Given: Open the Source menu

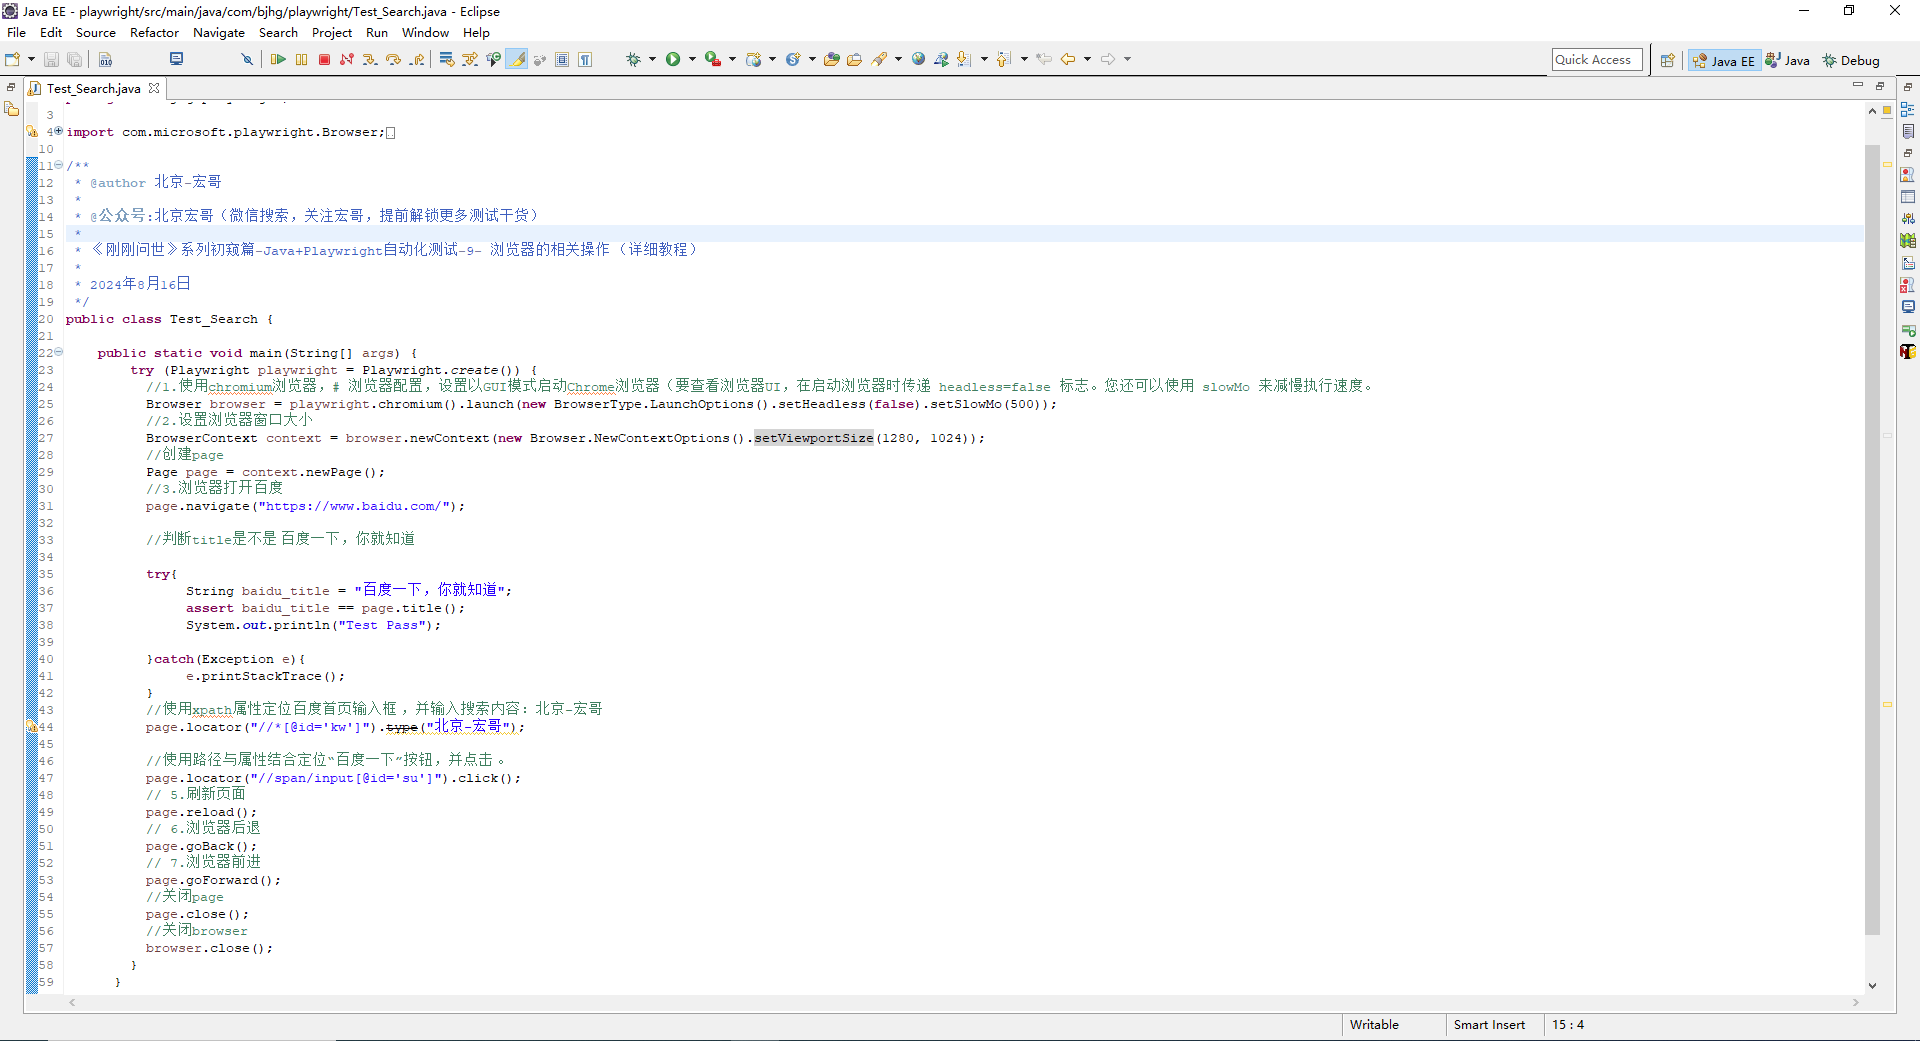Looking at the screenshot, I should pos(96,33).
